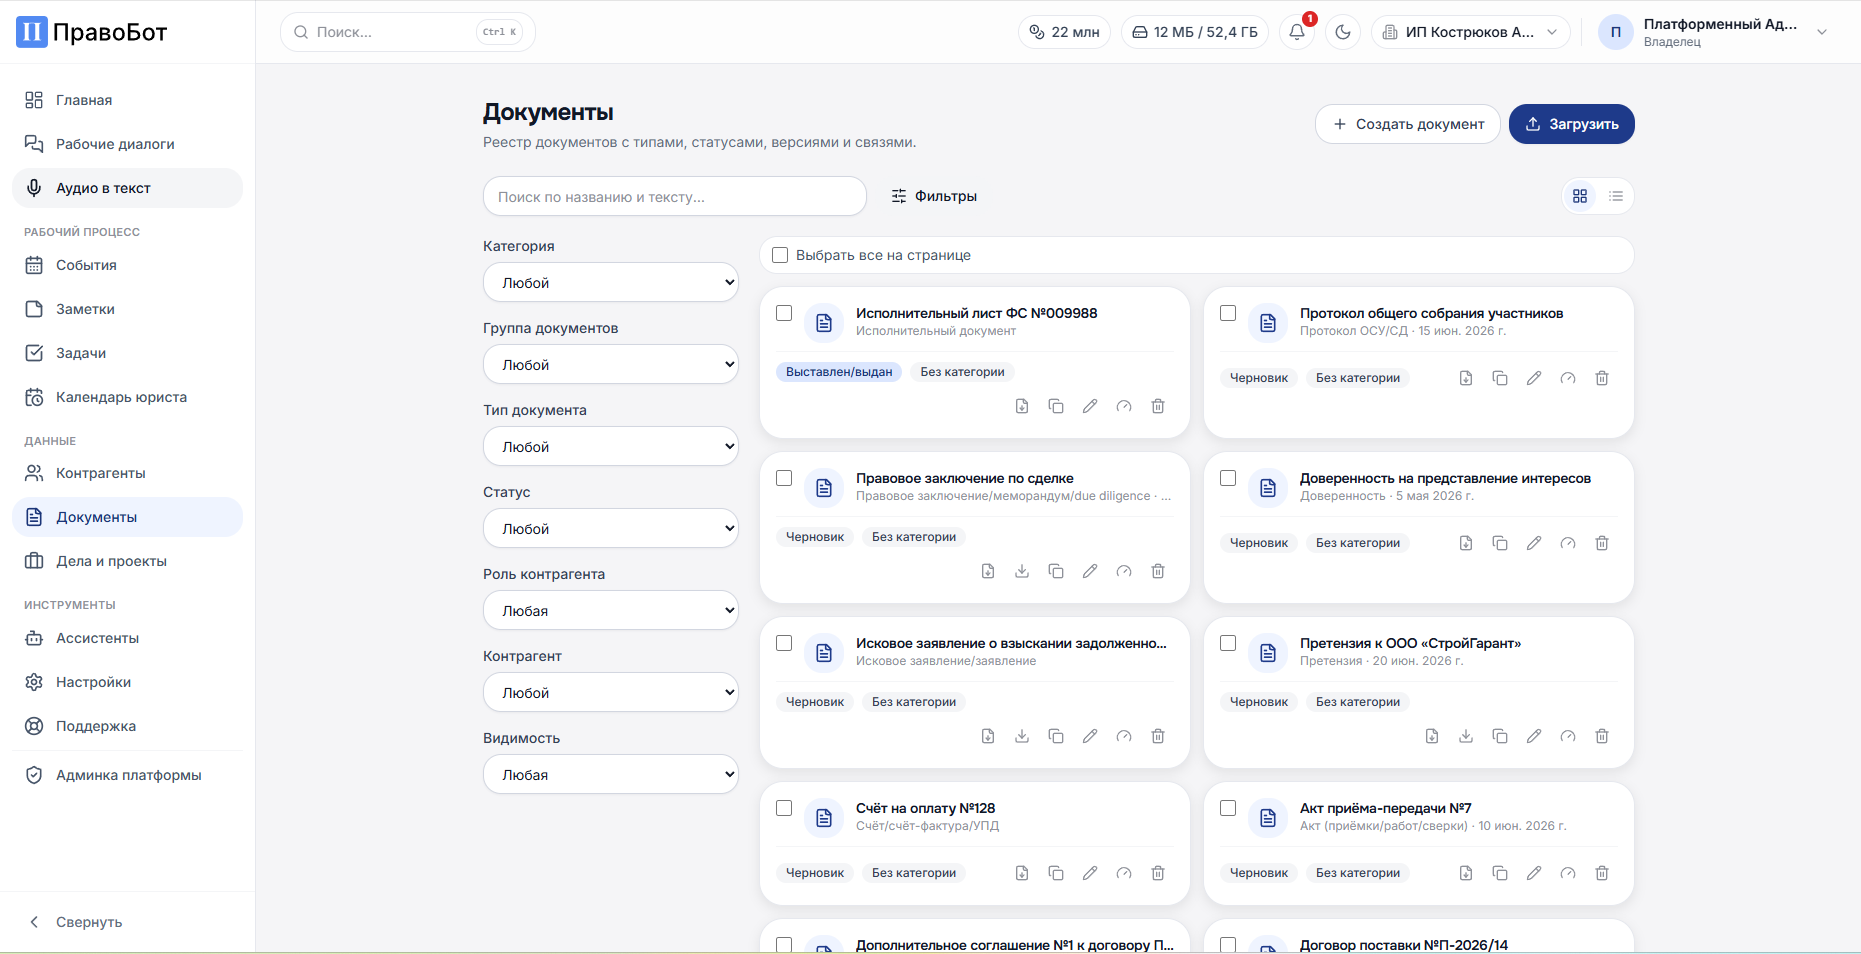Edit the Доверенность на представление интересов document
Viewport: 1861px width, 954px height.
click(x=1534, y=543)
